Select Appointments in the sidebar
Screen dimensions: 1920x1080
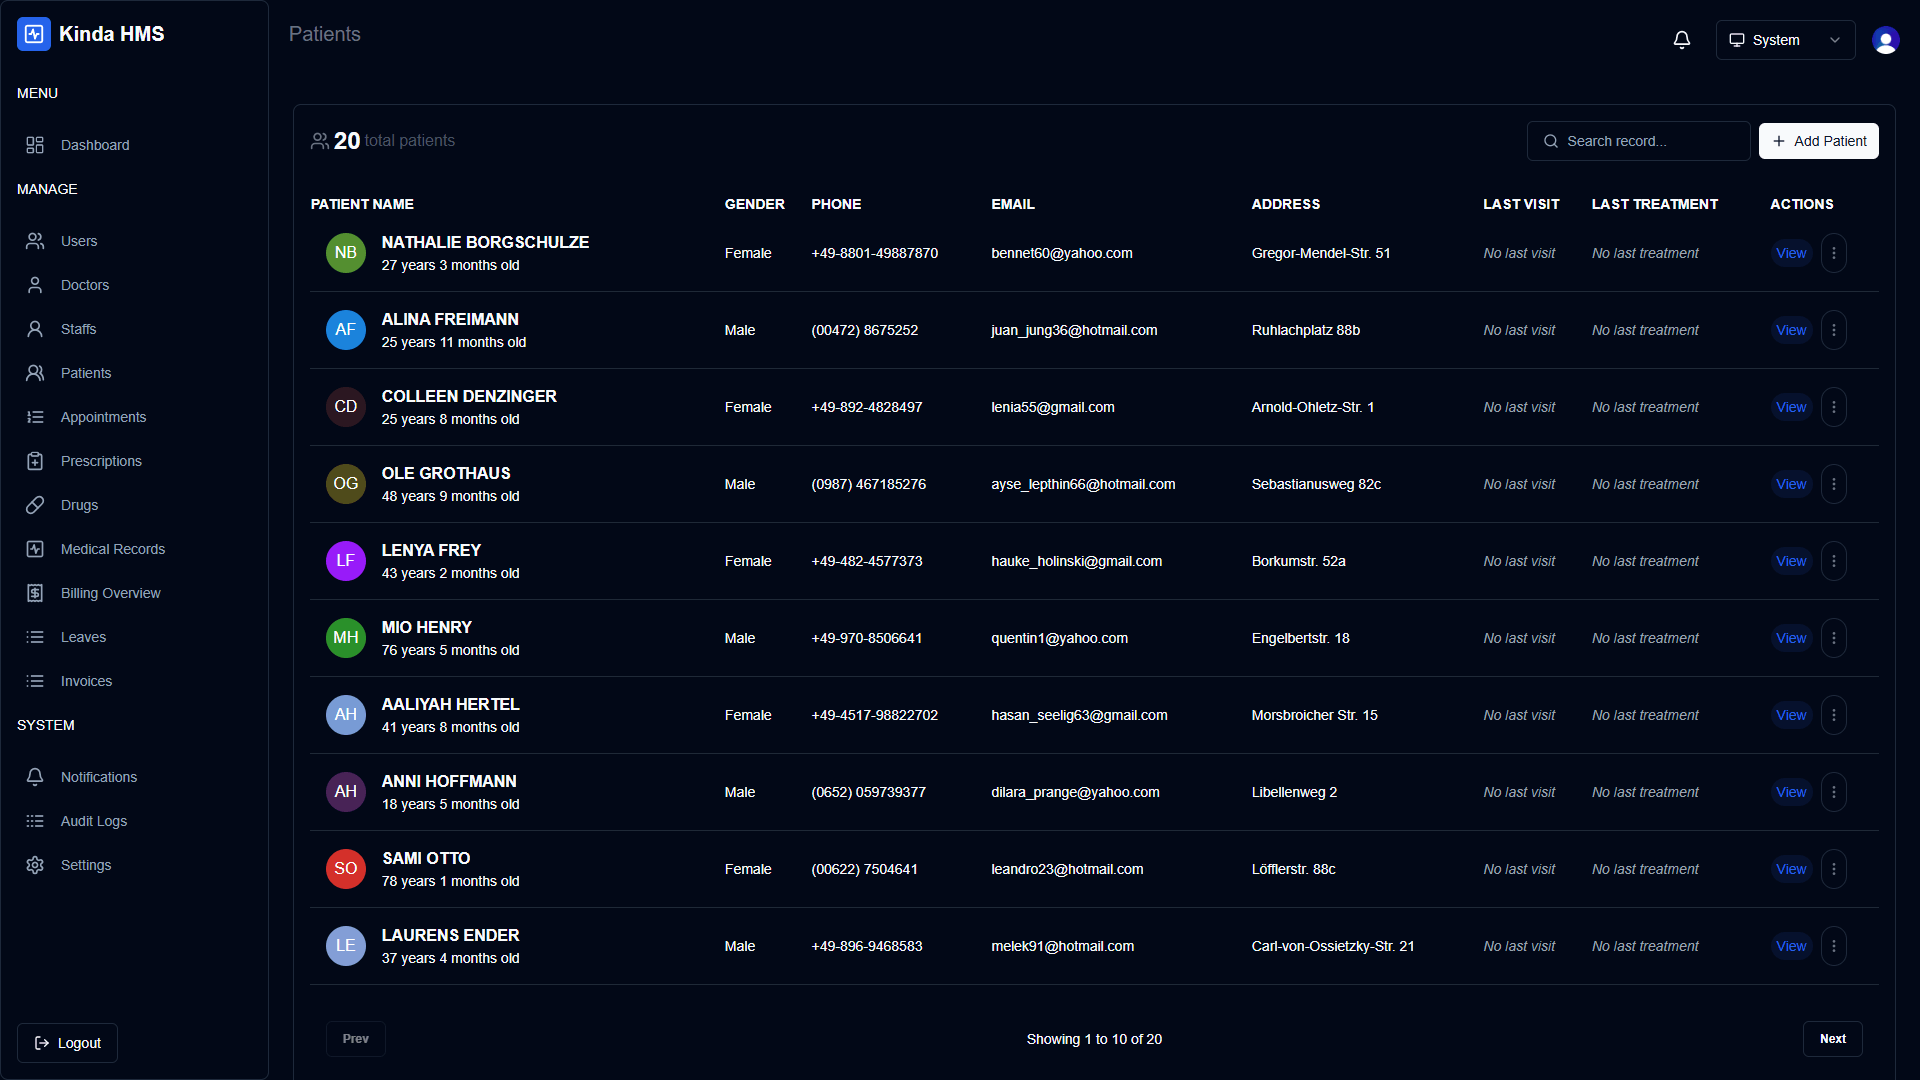point(103,417)
